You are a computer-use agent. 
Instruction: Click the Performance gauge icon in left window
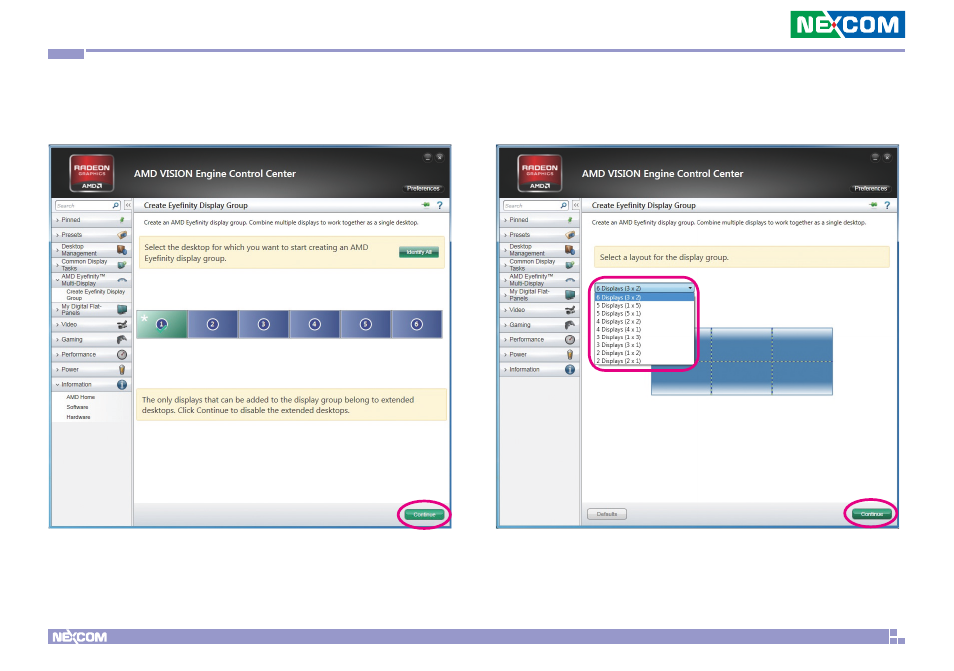[122, 354]
